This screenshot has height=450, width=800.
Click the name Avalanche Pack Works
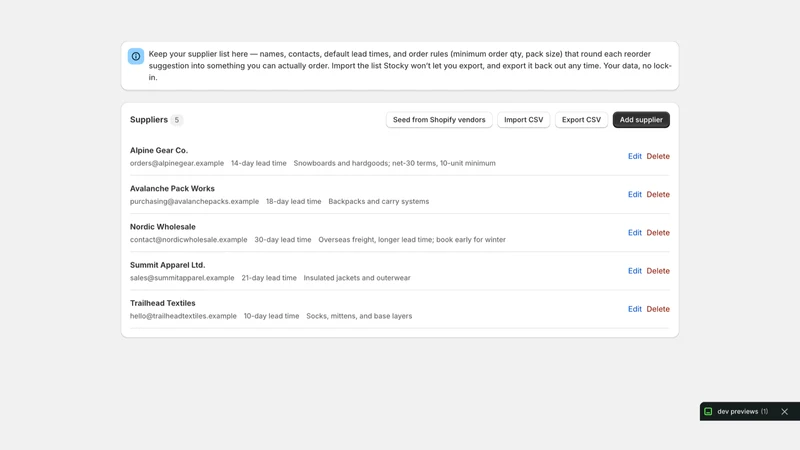pos(172,188)
